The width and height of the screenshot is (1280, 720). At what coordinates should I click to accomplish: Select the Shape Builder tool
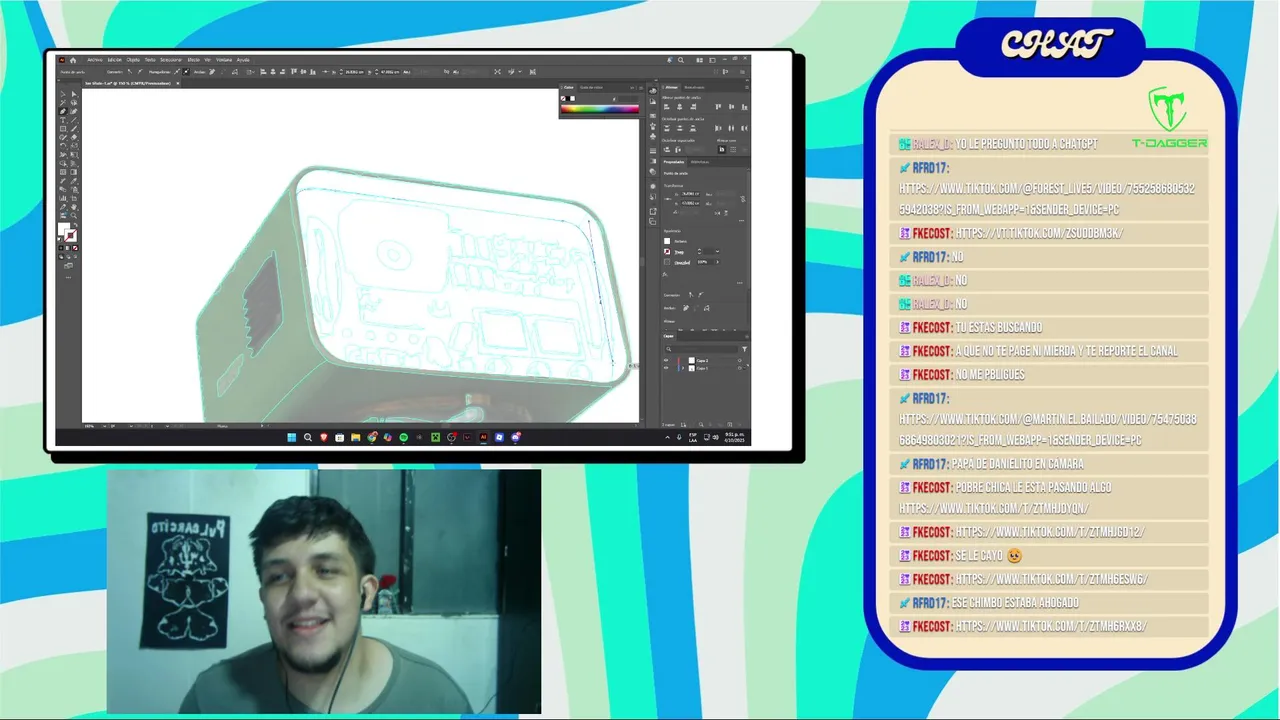click(x=63, y=163)
